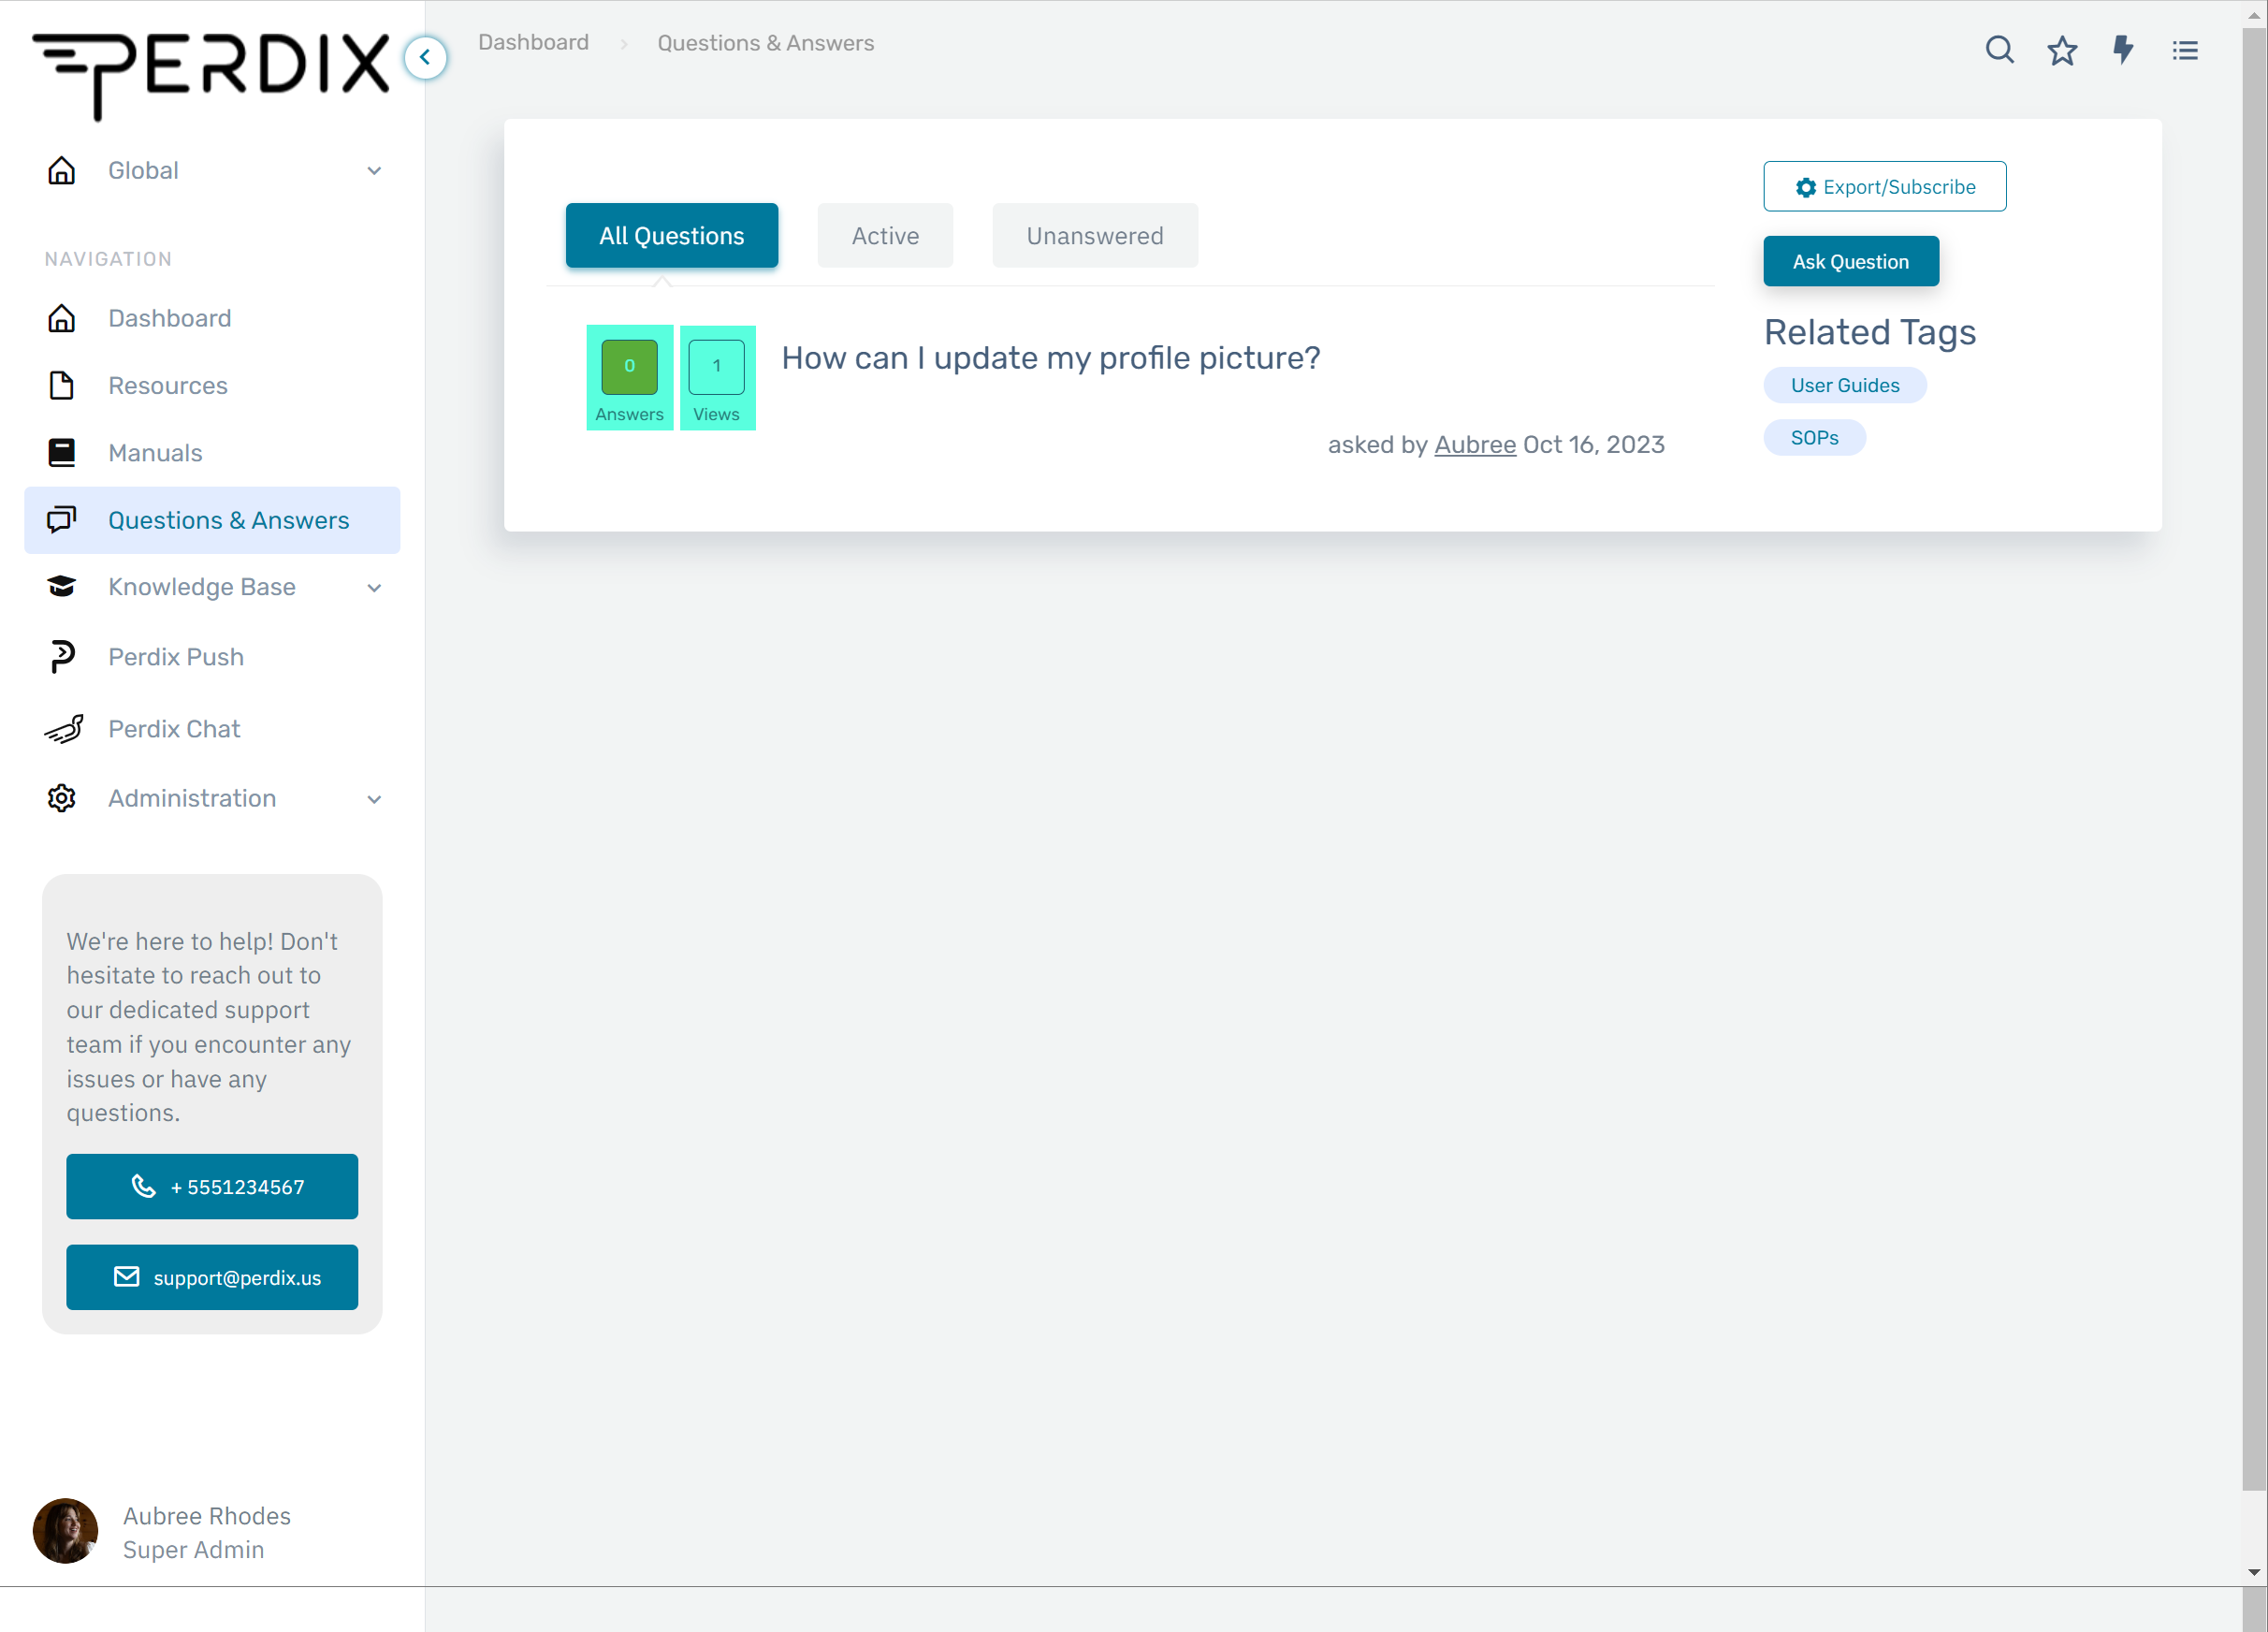Open Dashboard in sidebar navigation
2268x1632 pixels.
click(212, 318)
